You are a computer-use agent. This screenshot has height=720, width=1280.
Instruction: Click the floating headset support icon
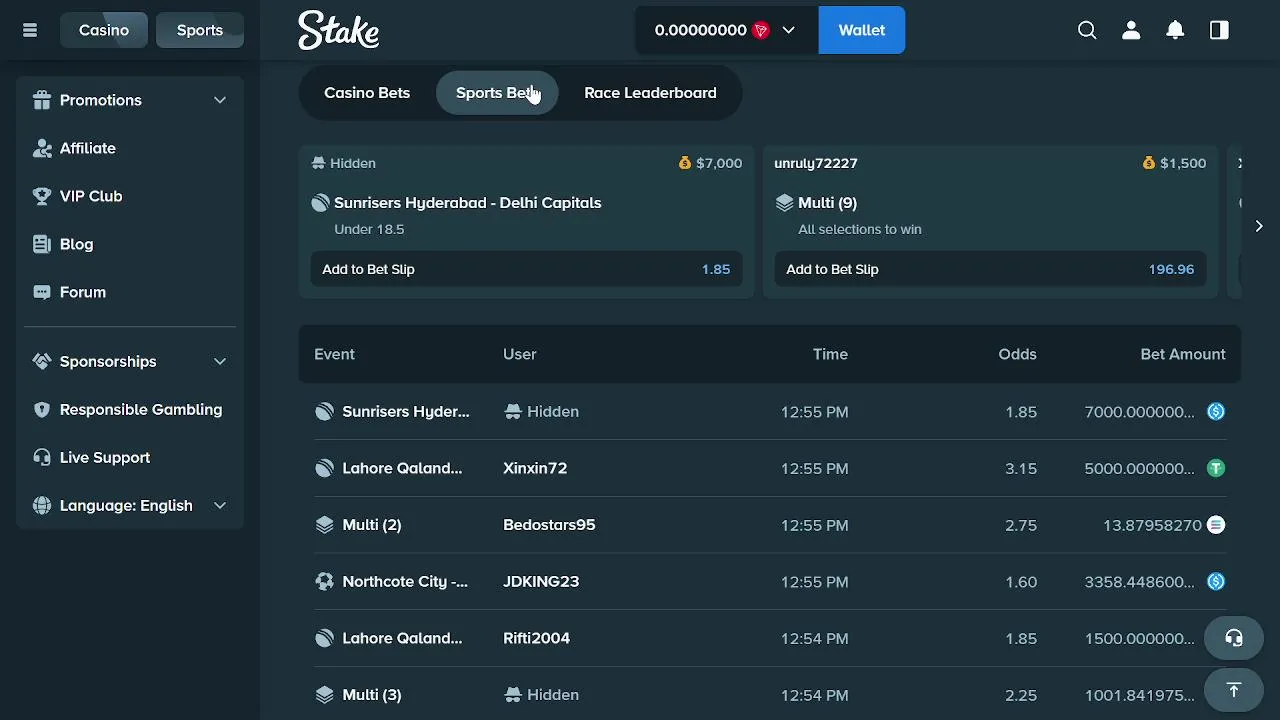click(x=1233, y=638)
